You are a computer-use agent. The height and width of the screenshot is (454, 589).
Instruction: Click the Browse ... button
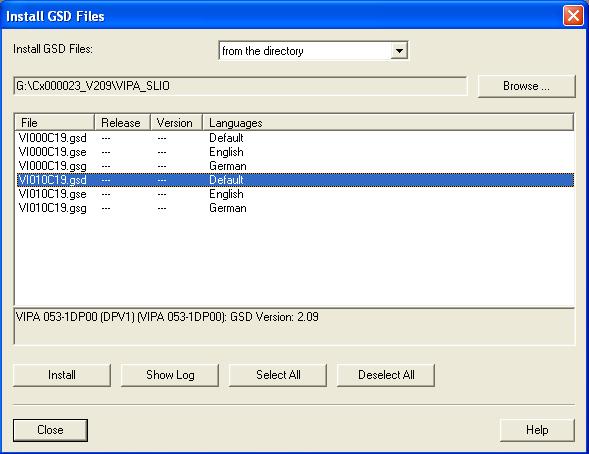tap(526, 86)
